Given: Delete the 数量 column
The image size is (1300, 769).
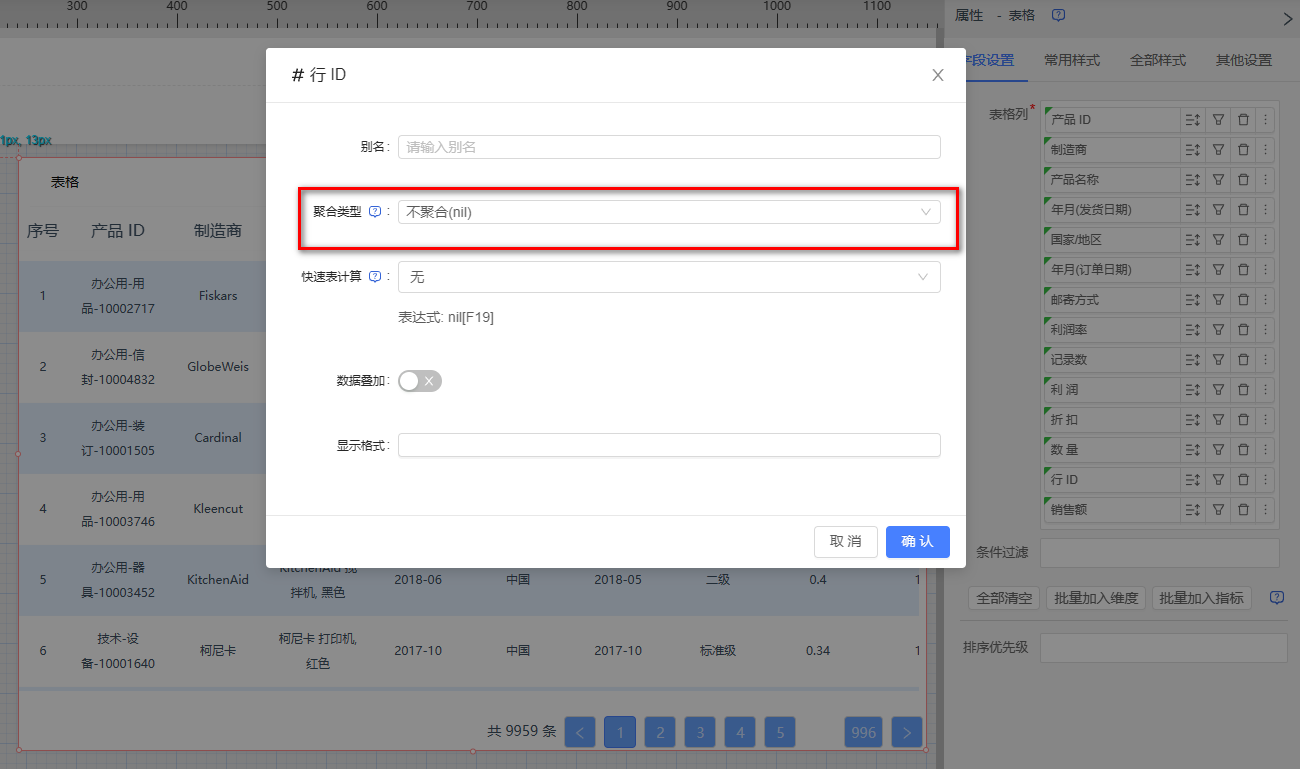Looking at the screenshot, I should click(x=1243, y=450).
